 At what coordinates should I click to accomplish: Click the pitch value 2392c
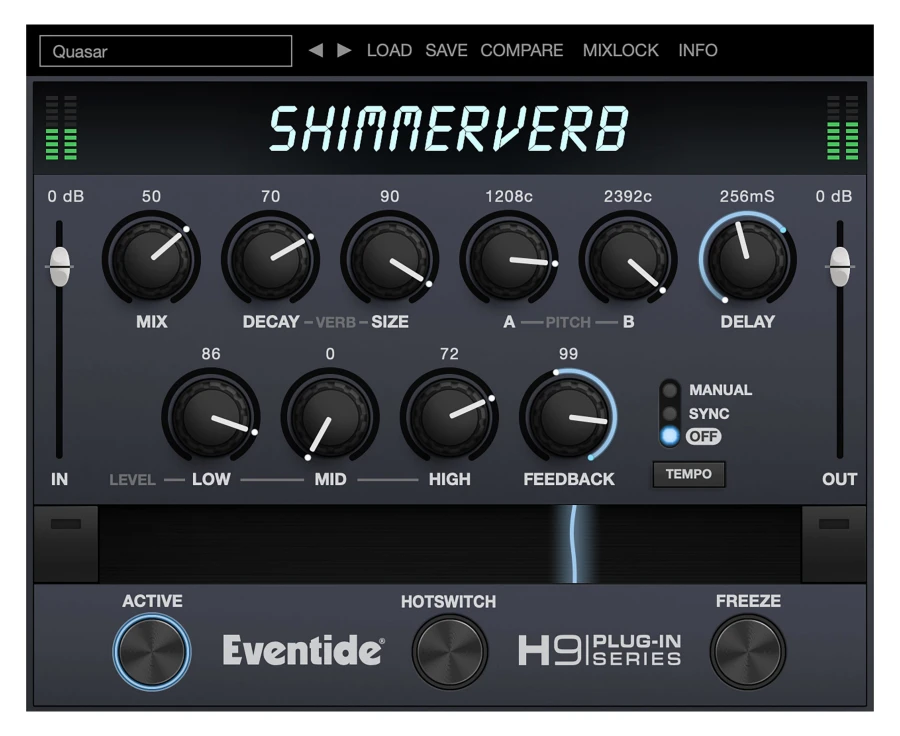click(628, 196)
